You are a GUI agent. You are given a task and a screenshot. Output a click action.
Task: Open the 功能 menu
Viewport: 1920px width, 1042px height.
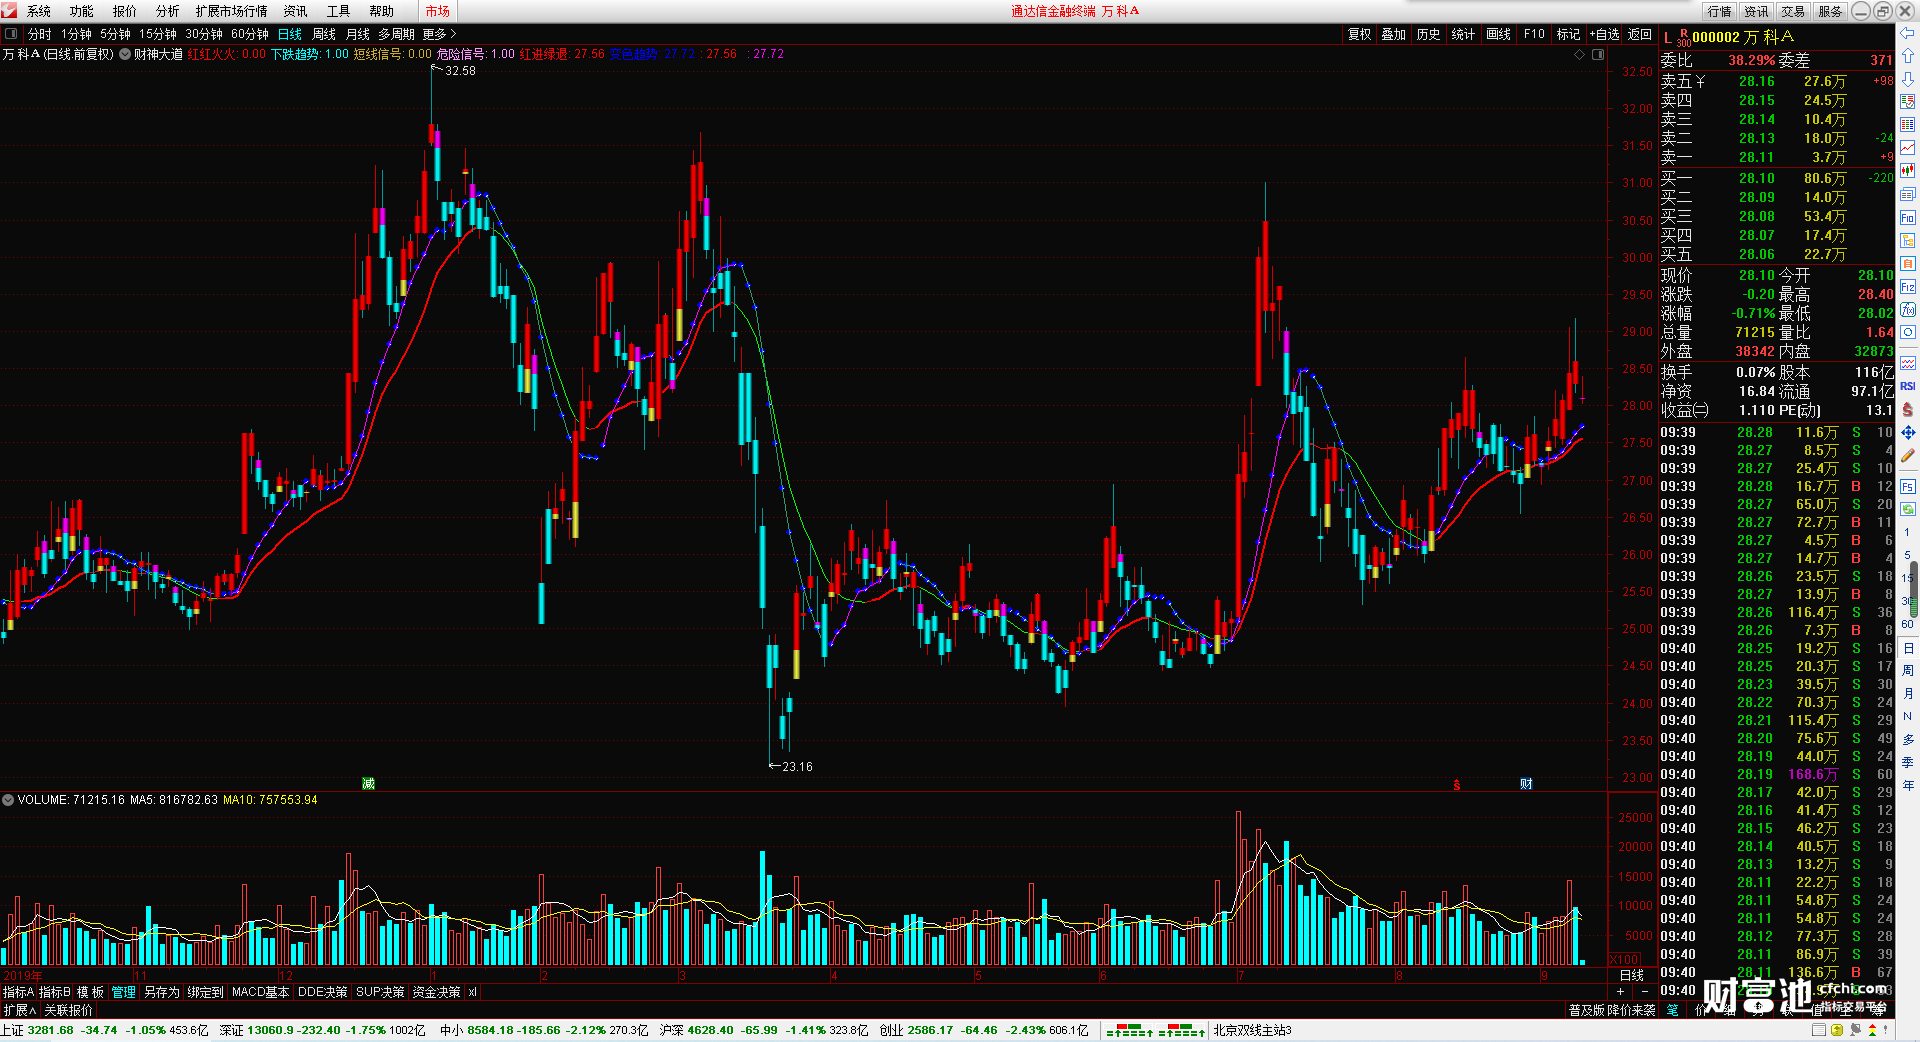point(82,11)
